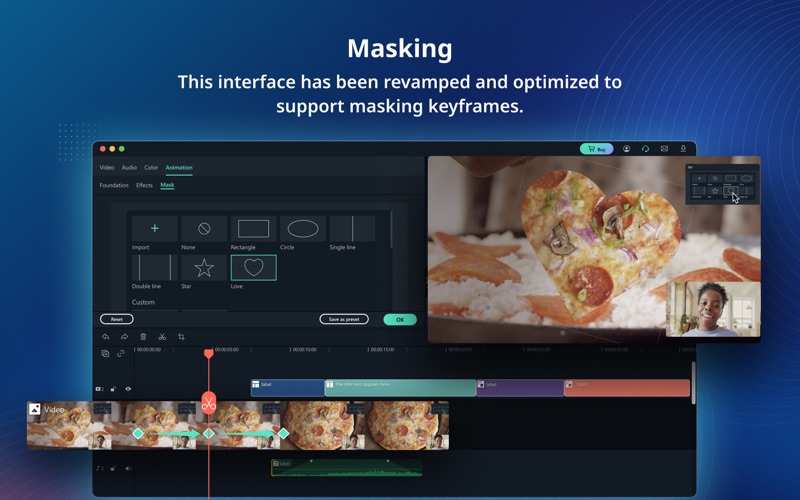The image size is (800, 500).
Task: Select the blue label clip
Action: coord(288,388)
